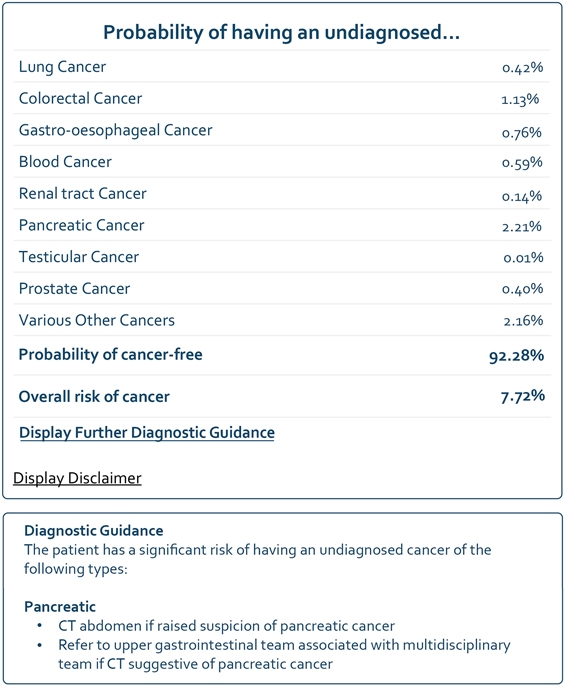This screenshot has width=565, height=686.
Task: Select the Prostate Cancer row
Action: tap(282, 289)
